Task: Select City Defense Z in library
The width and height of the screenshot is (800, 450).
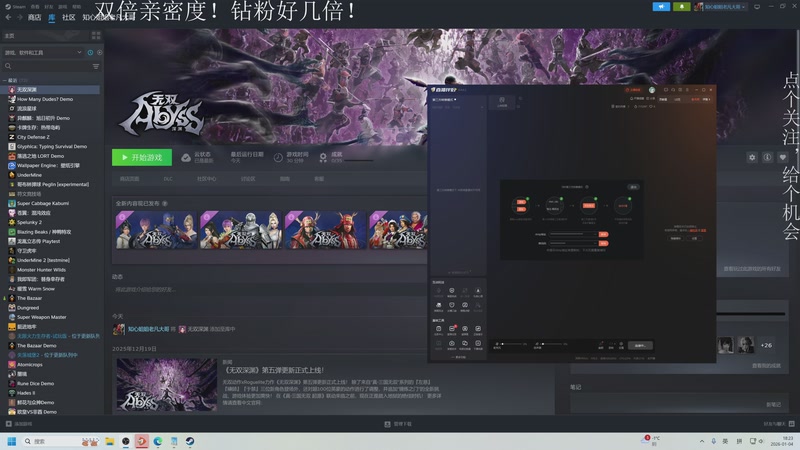Action: coord(33,137)
